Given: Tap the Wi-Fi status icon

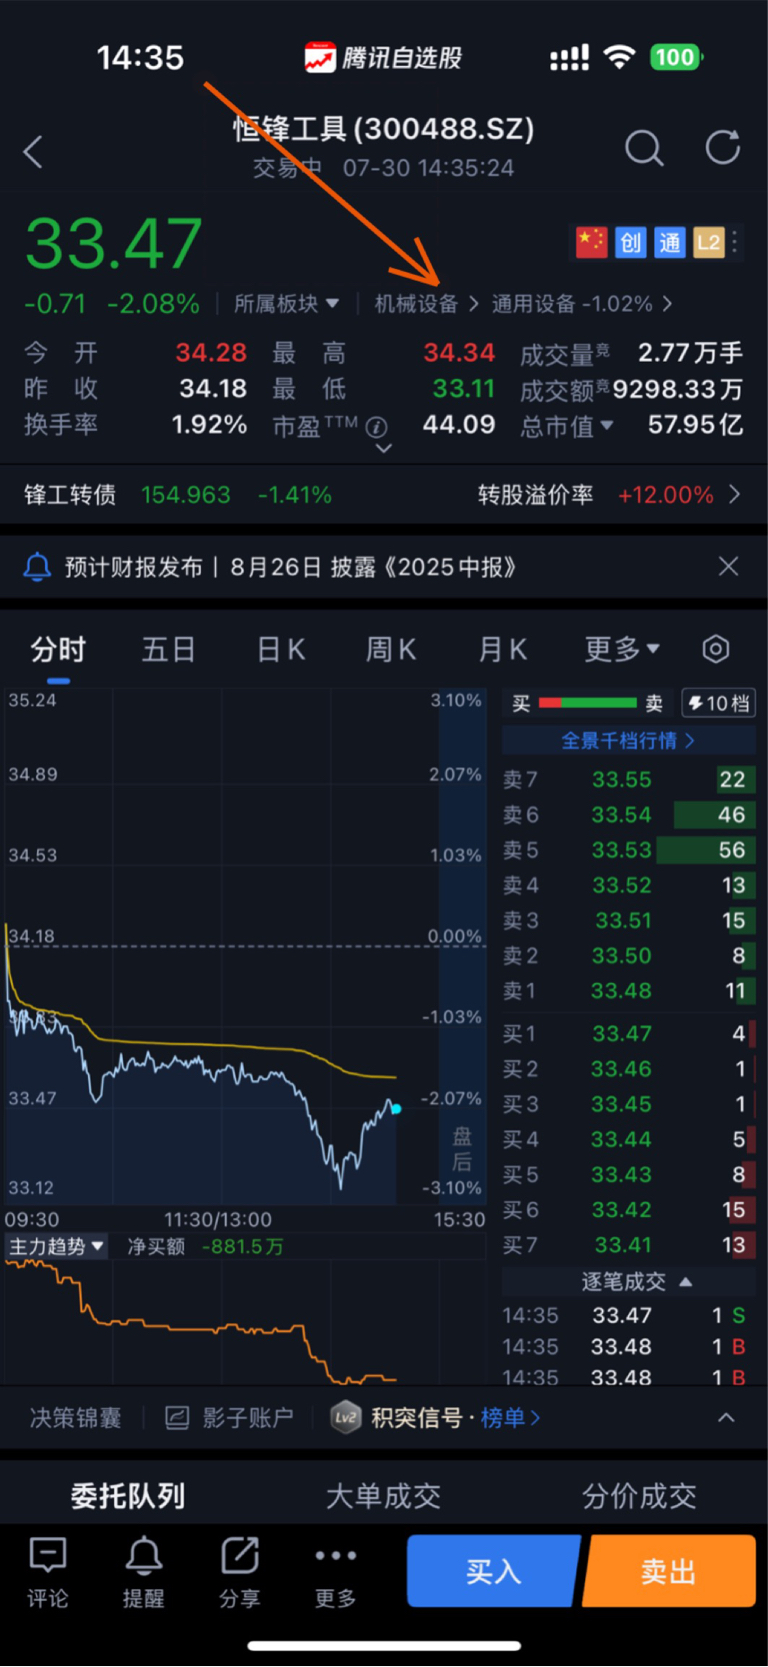Looking at the screenshot, I should (620, 57).
